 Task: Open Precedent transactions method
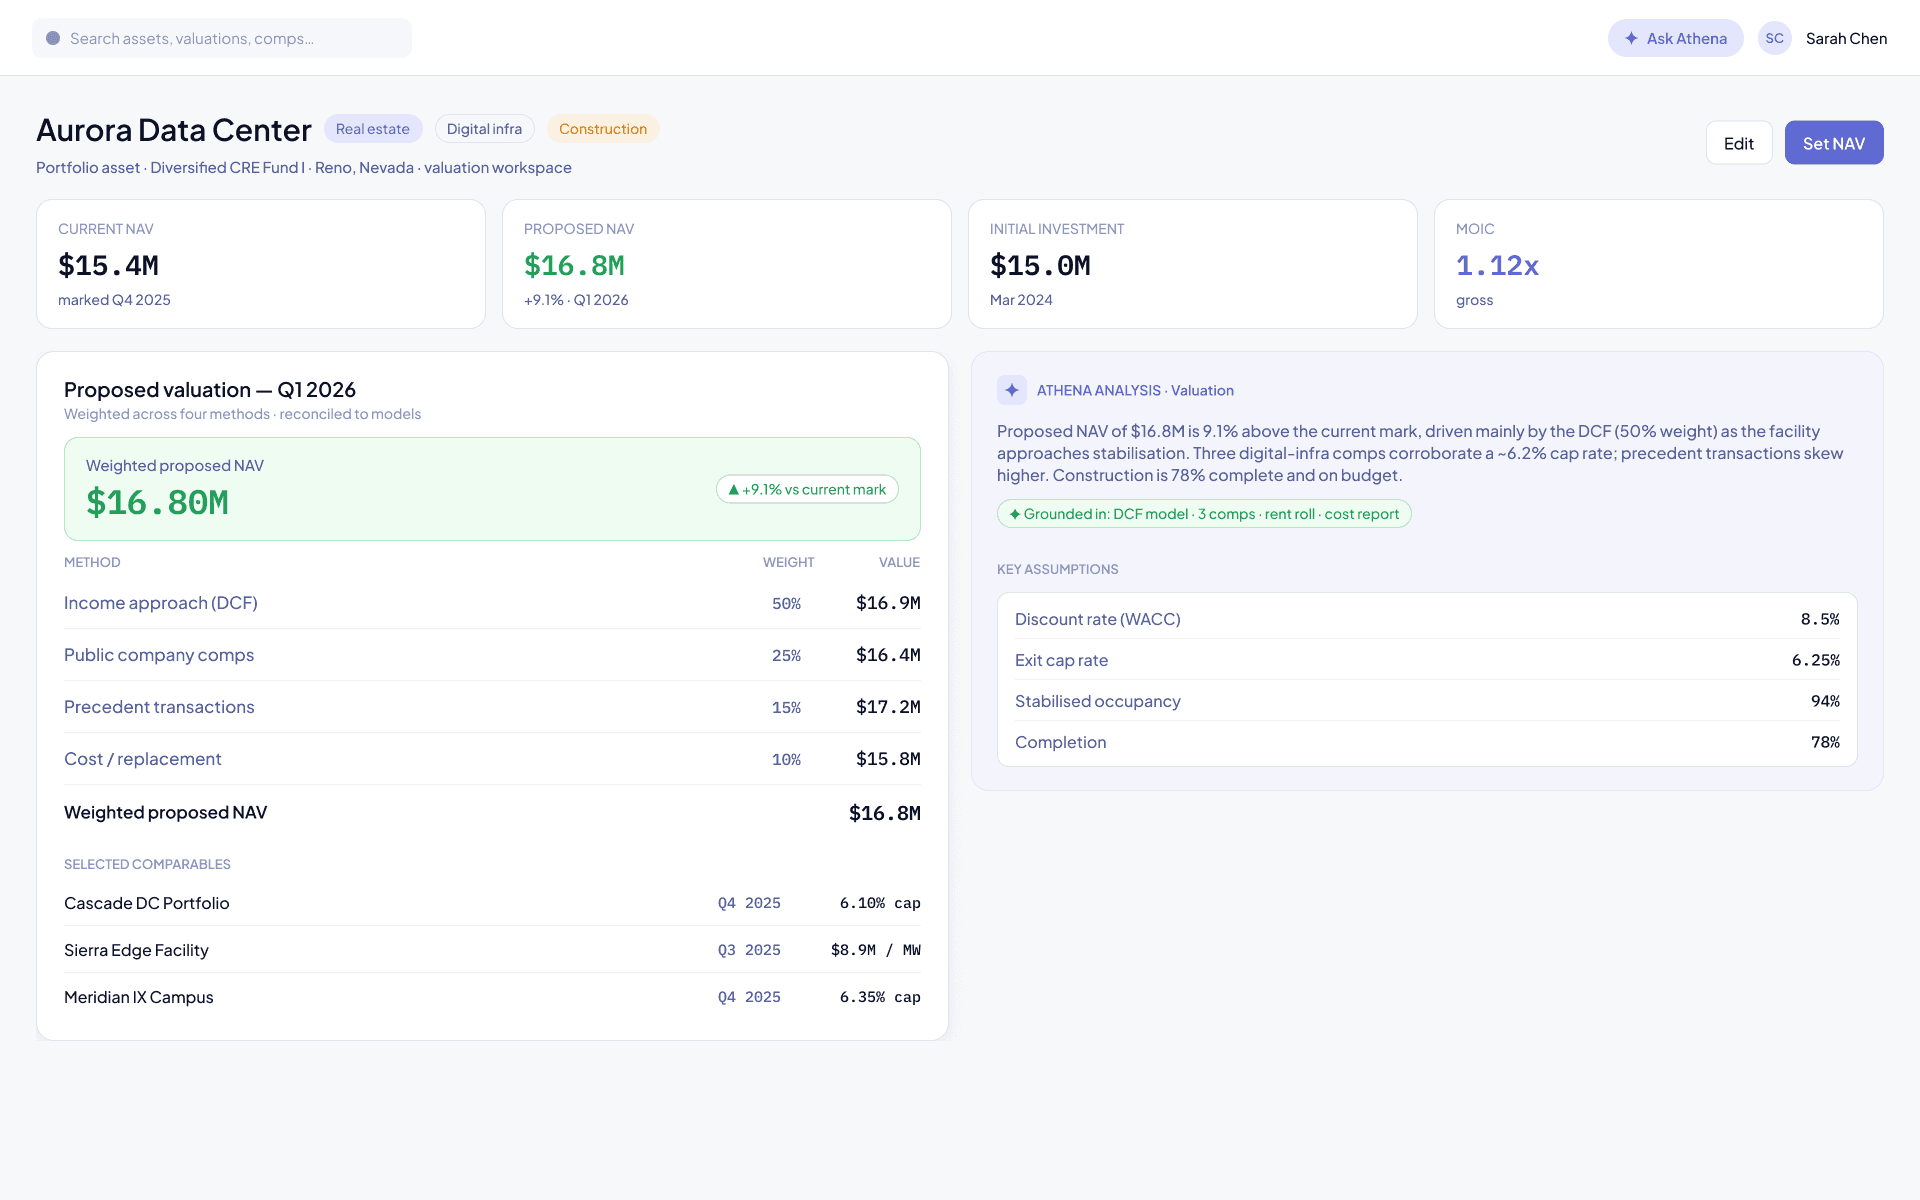[x=492, y=707]
